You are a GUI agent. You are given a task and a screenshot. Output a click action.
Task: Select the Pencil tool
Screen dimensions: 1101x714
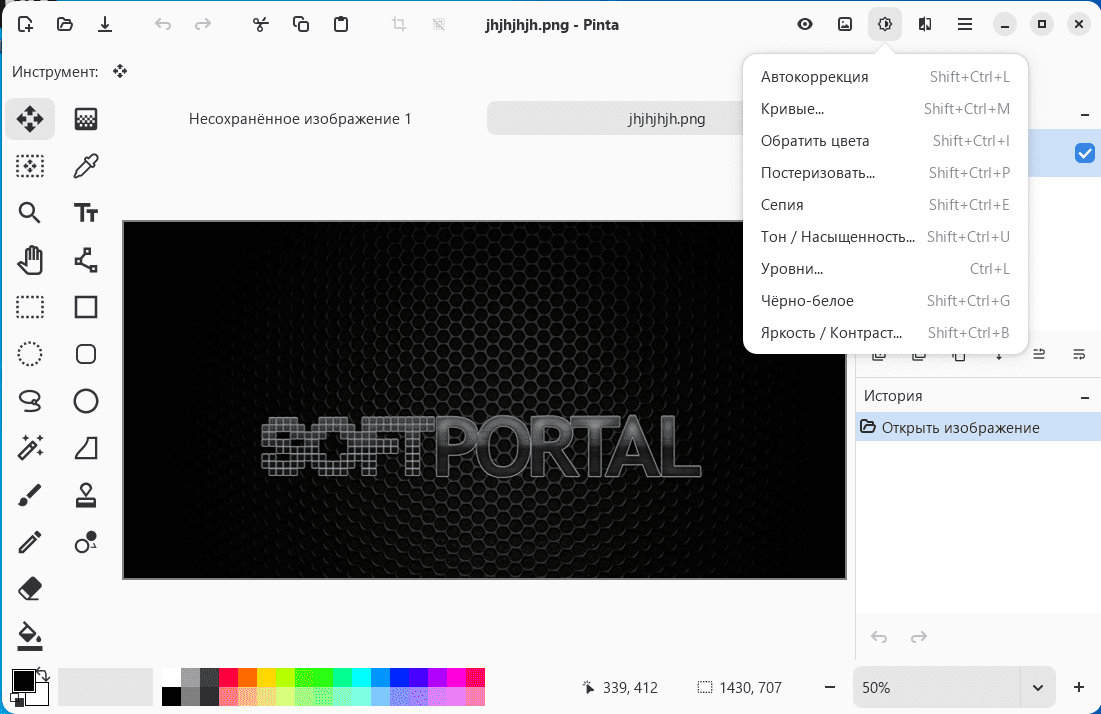click(30, 542)
